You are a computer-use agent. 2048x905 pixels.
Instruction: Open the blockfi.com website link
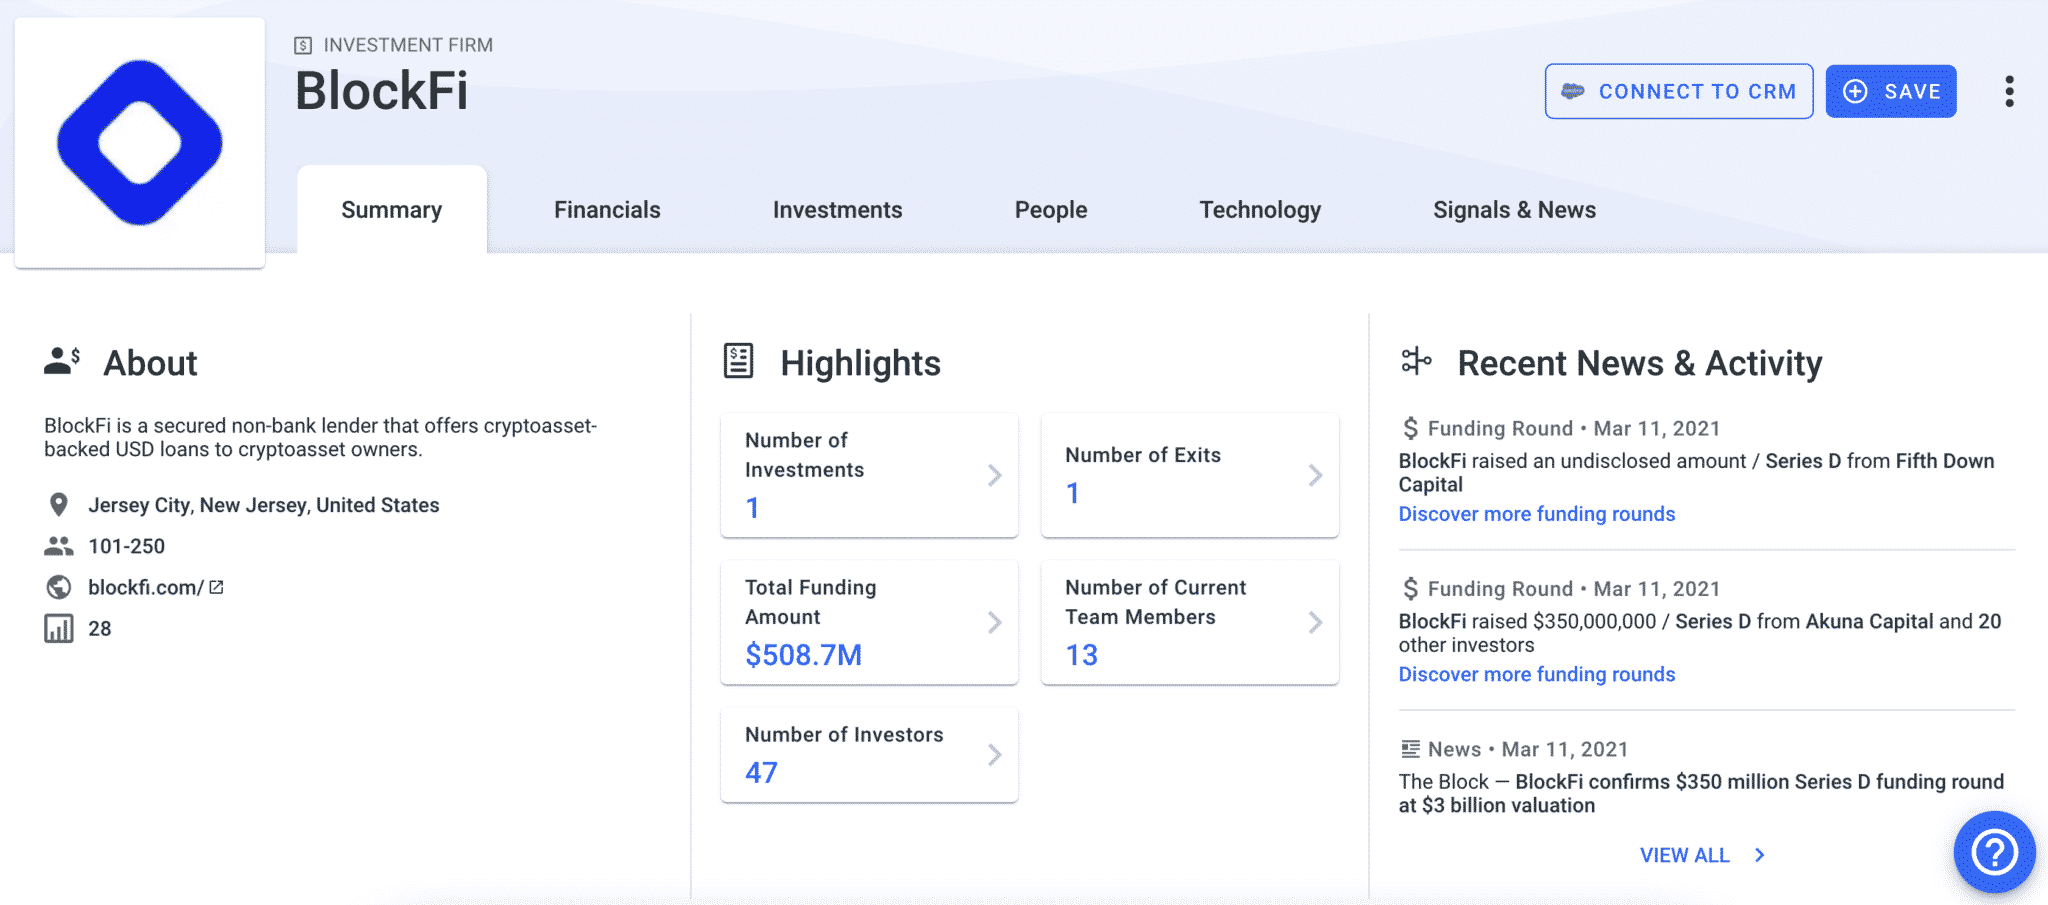coord(145,587)
